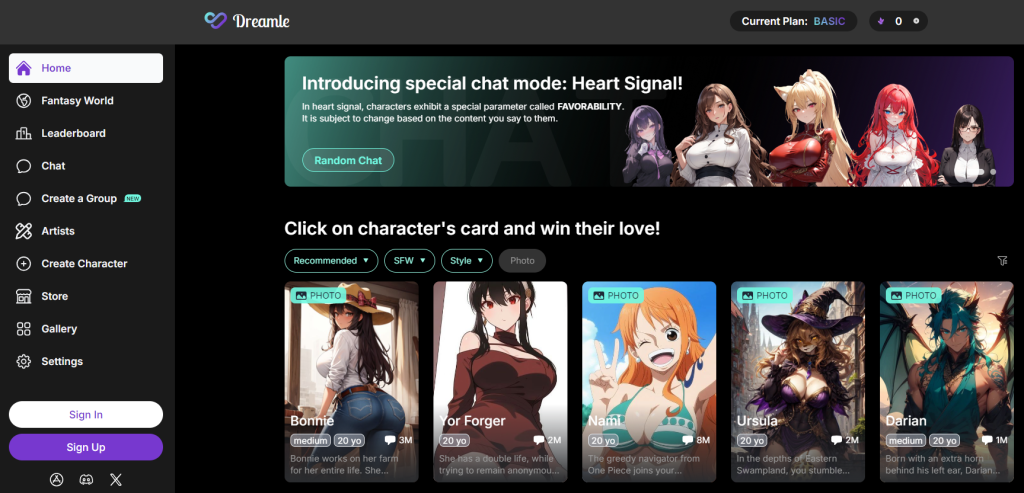The image size is (1024, 493).
Task: Expand the Recommended sort dropdown
Action: pos(331,261)
